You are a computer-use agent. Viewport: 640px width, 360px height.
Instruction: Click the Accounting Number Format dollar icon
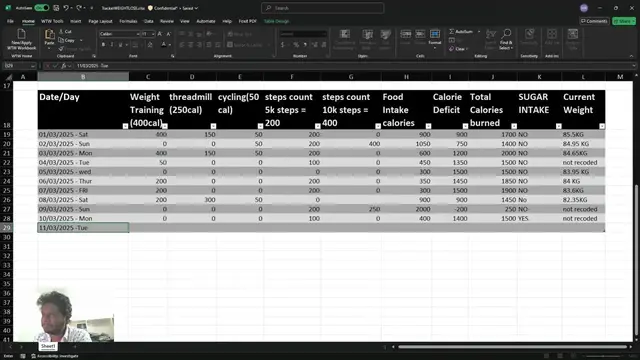point(282,44)
